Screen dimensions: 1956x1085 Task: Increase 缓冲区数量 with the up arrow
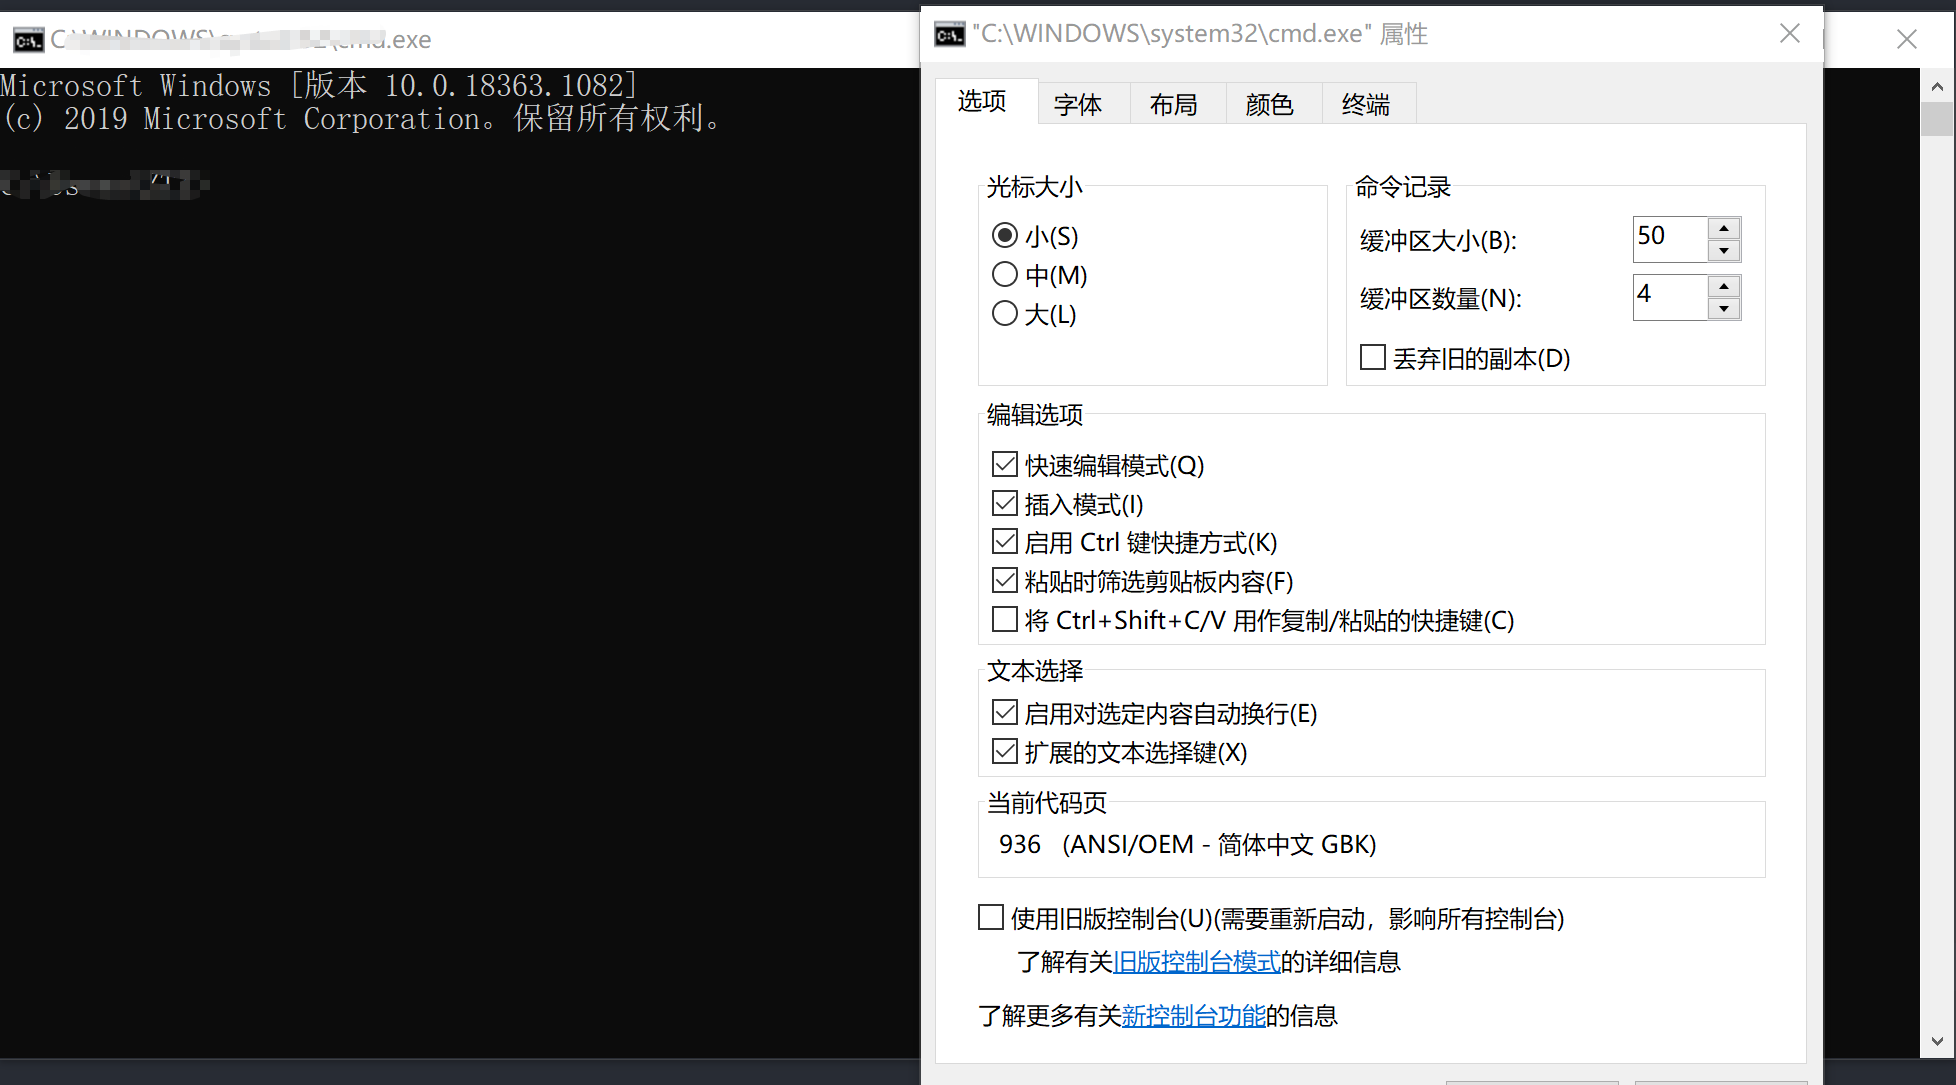1724,286
